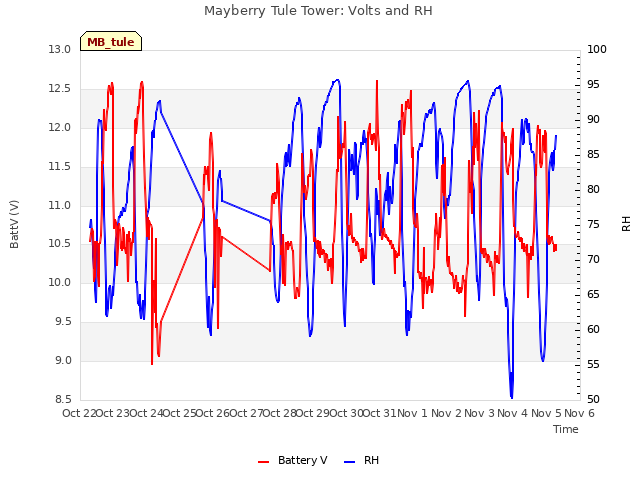Click the 95 right axis tick
The image size is (640, 480).
tap(593, 84)
